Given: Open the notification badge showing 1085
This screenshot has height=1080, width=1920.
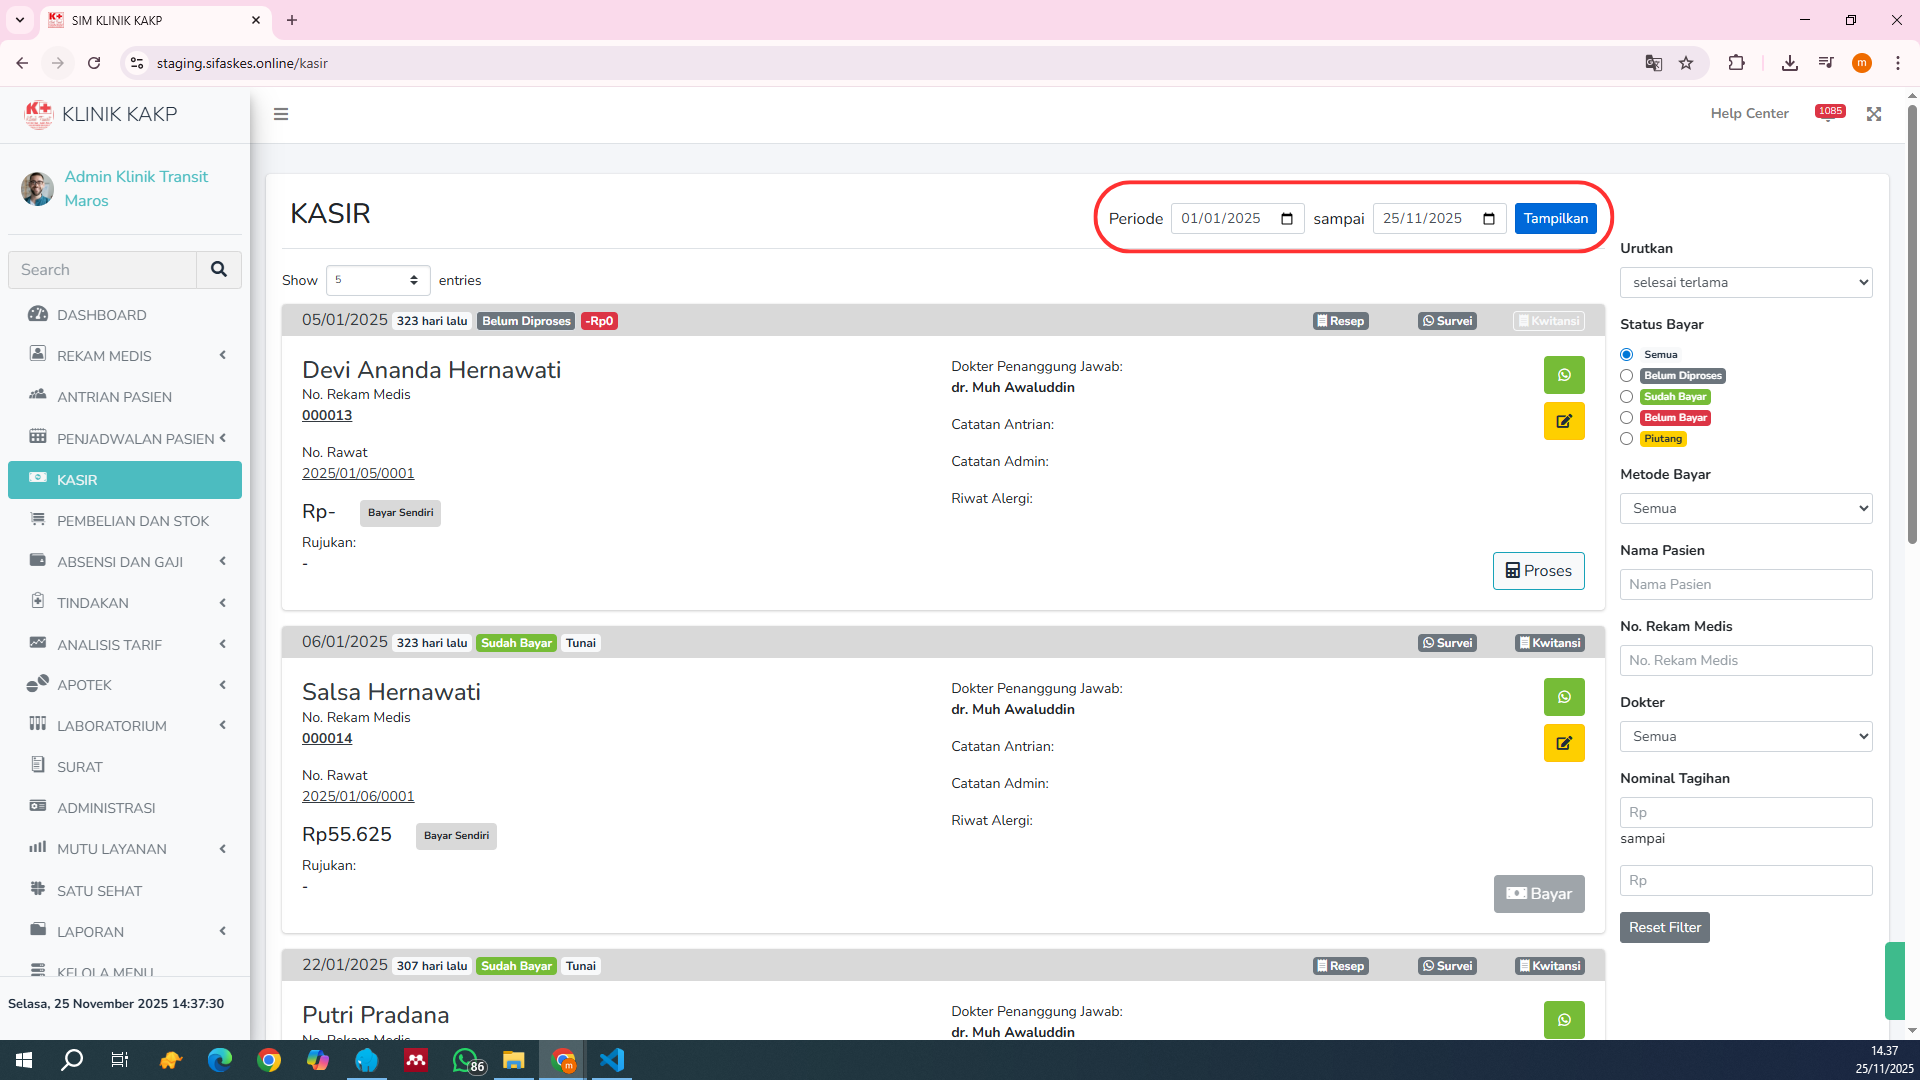Looking at the screenshot, I should tap(1829, 113).
